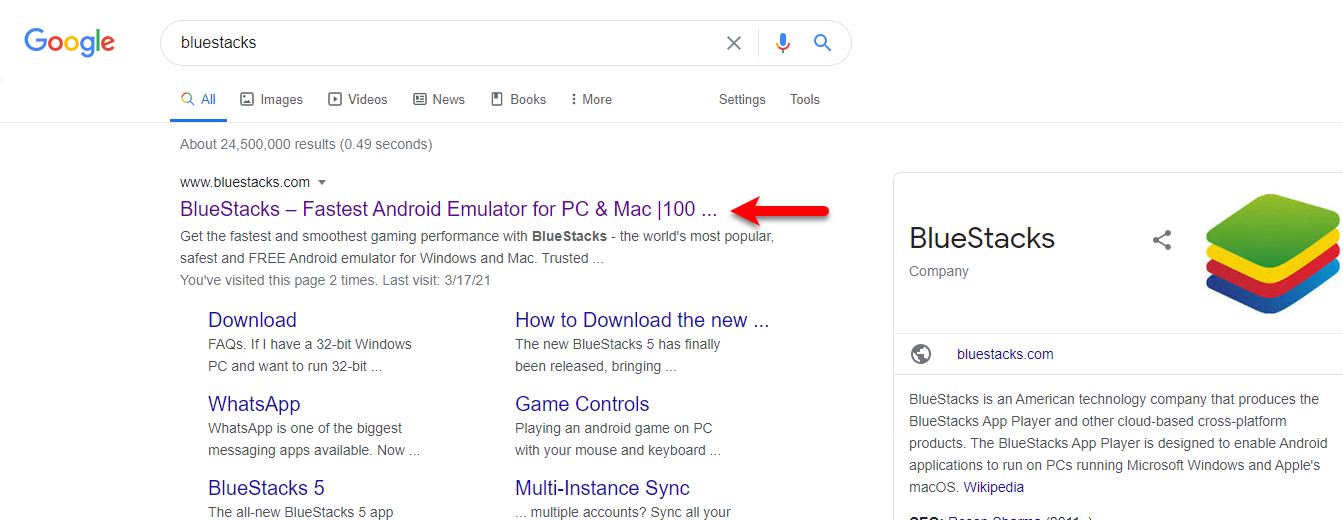Start voice search with microphone icon
1343x520 pixels.
point(783,43)
